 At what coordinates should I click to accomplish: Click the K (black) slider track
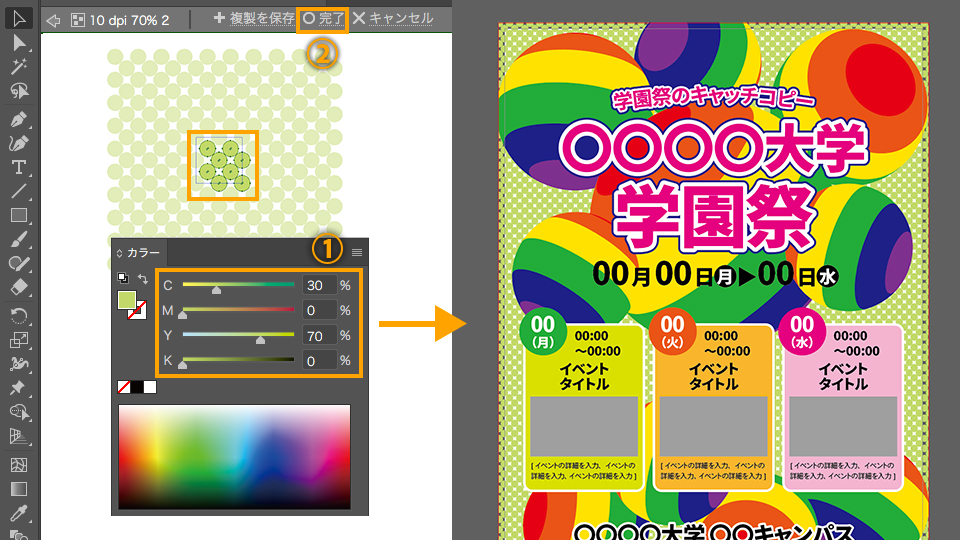tap(238, 359)
